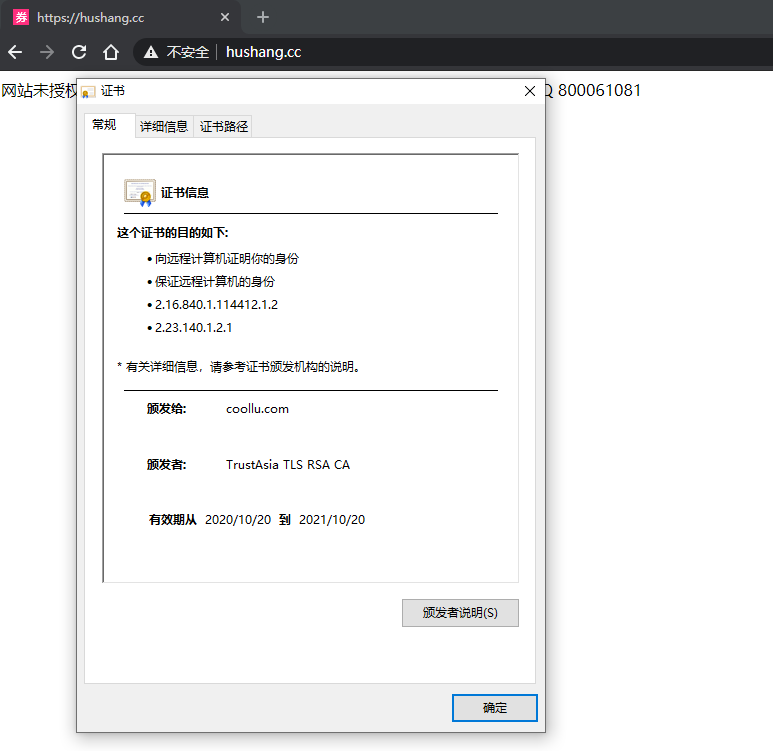Click the hushang.cc address bar text

[x=263, y=52]
